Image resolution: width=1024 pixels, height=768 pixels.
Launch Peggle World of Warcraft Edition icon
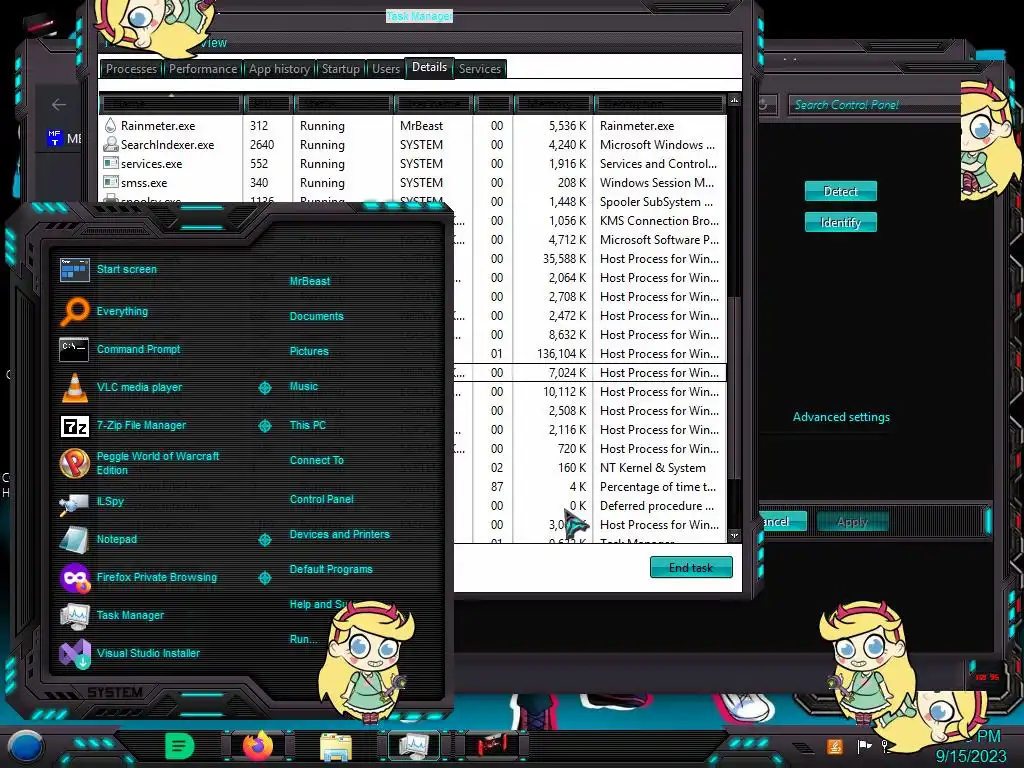click(74, 463)
